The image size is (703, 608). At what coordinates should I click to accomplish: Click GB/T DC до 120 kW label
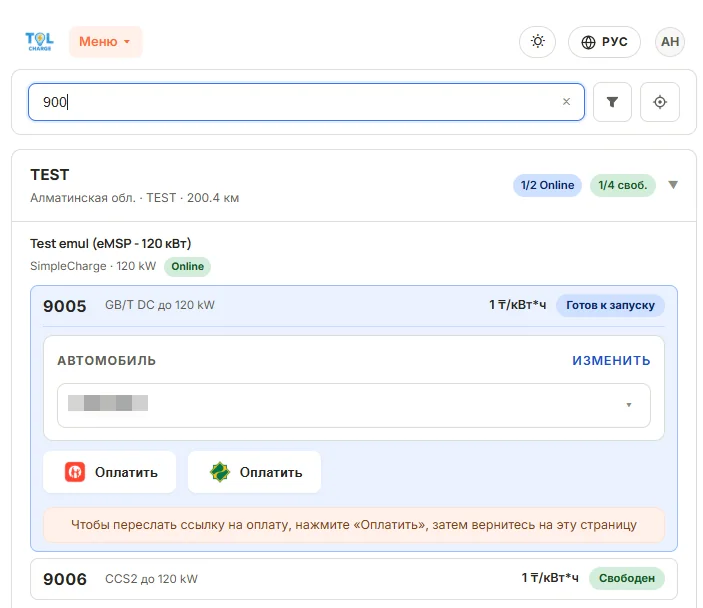(160, 305)
